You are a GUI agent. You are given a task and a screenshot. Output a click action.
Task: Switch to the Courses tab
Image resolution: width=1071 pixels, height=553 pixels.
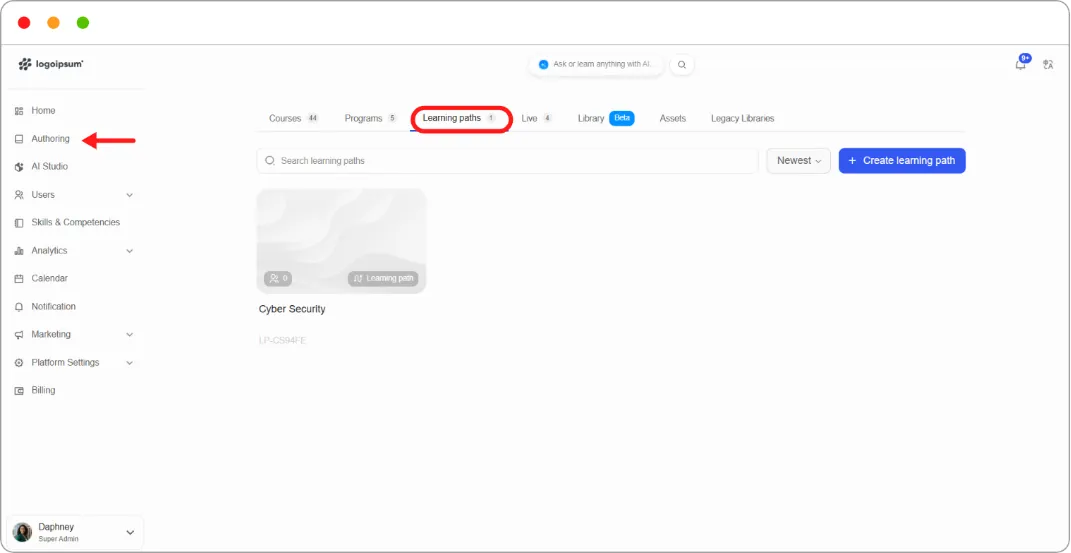click(x=294, y=118)
